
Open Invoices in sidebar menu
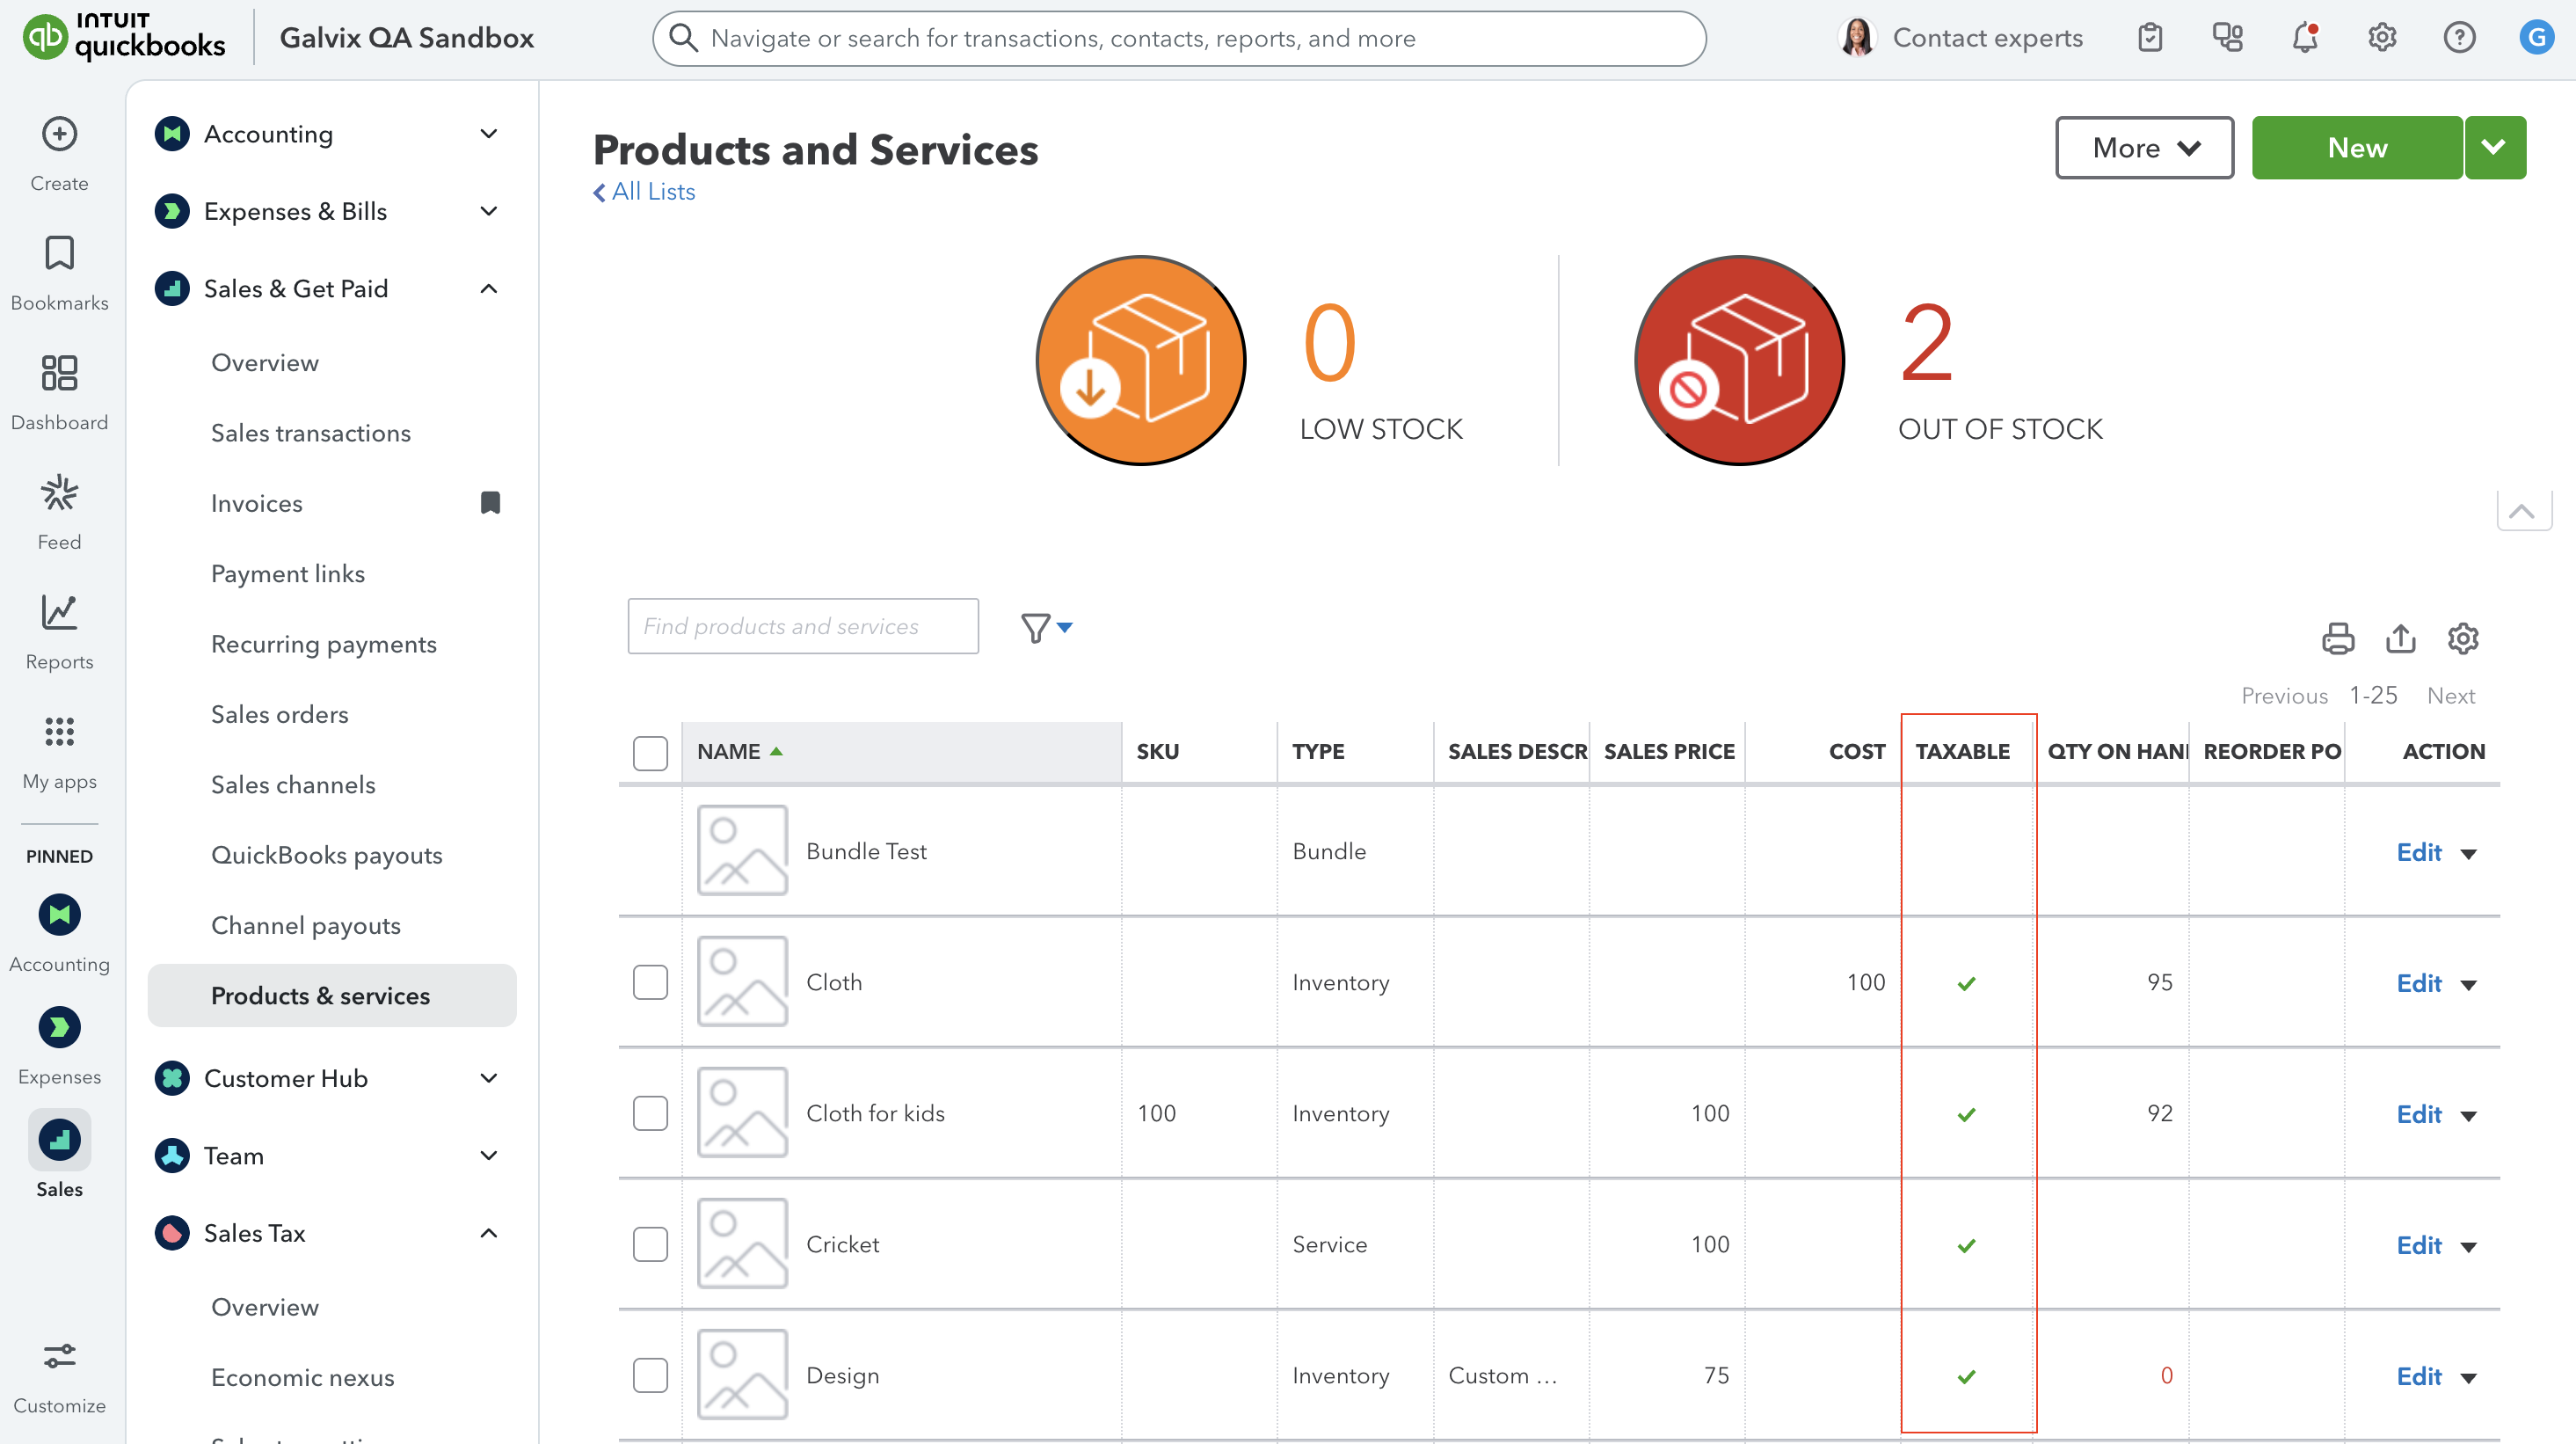coord(257,503)
